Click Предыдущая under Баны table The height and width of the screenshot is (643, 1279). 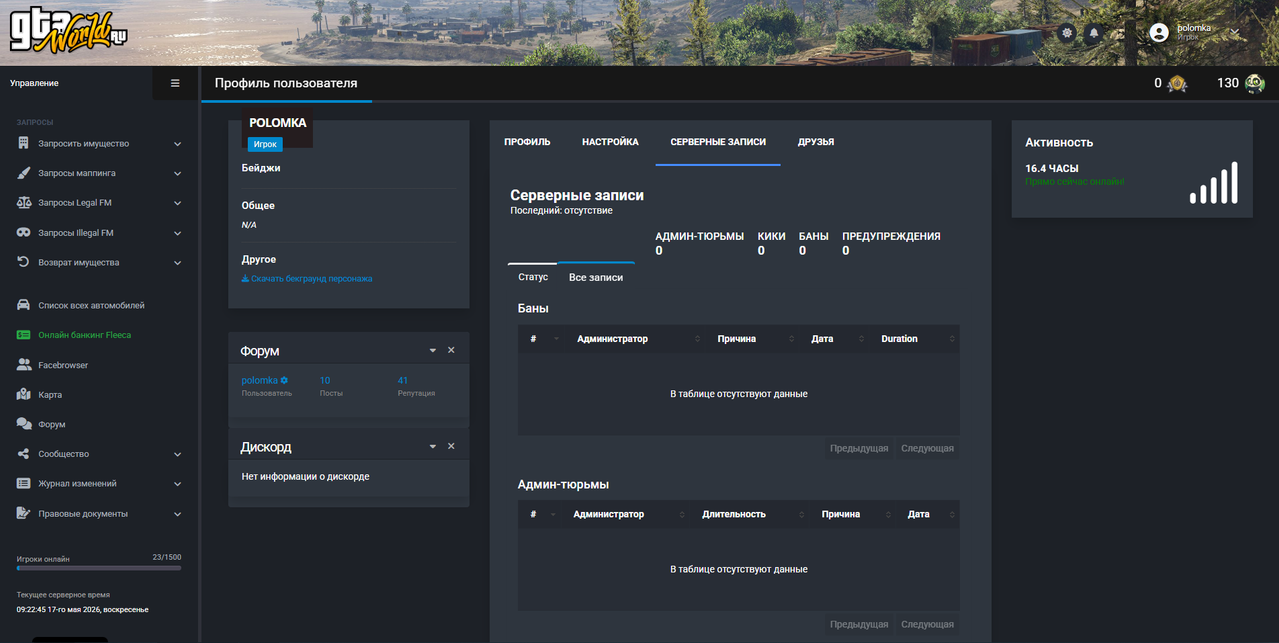[x=859, y=448]
